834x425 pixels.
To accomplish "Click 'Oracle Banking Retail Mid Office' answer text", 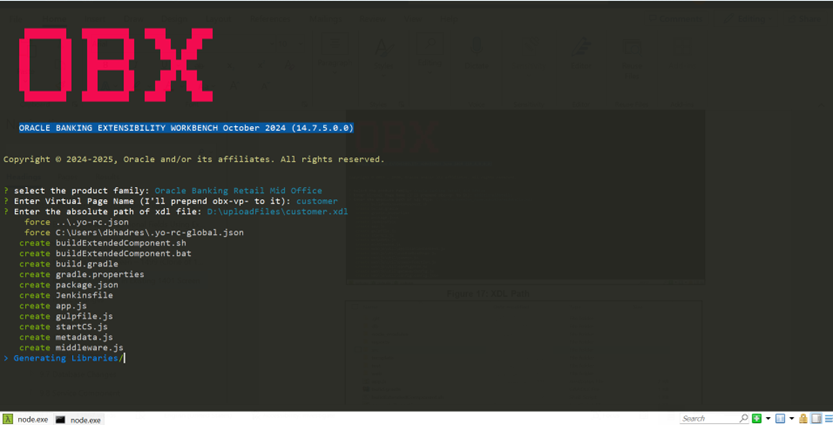I will [238, 190].
